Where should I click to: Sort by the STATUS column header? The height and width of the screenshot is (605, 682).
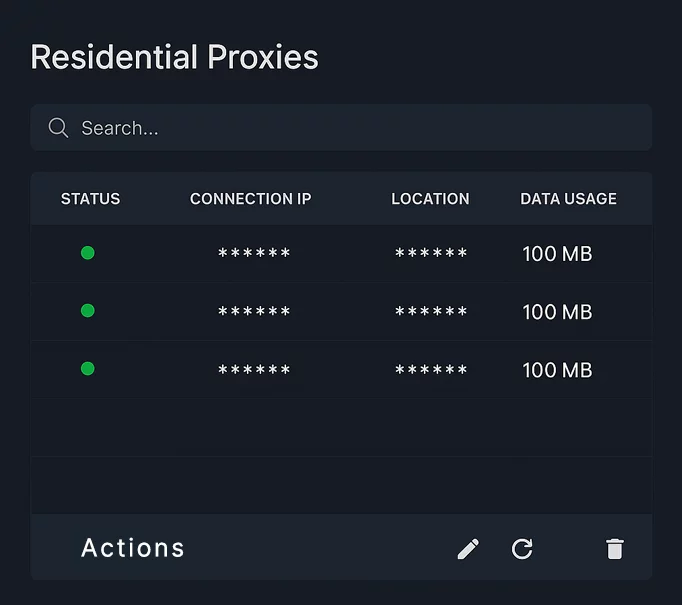click(x=90, y=199)
